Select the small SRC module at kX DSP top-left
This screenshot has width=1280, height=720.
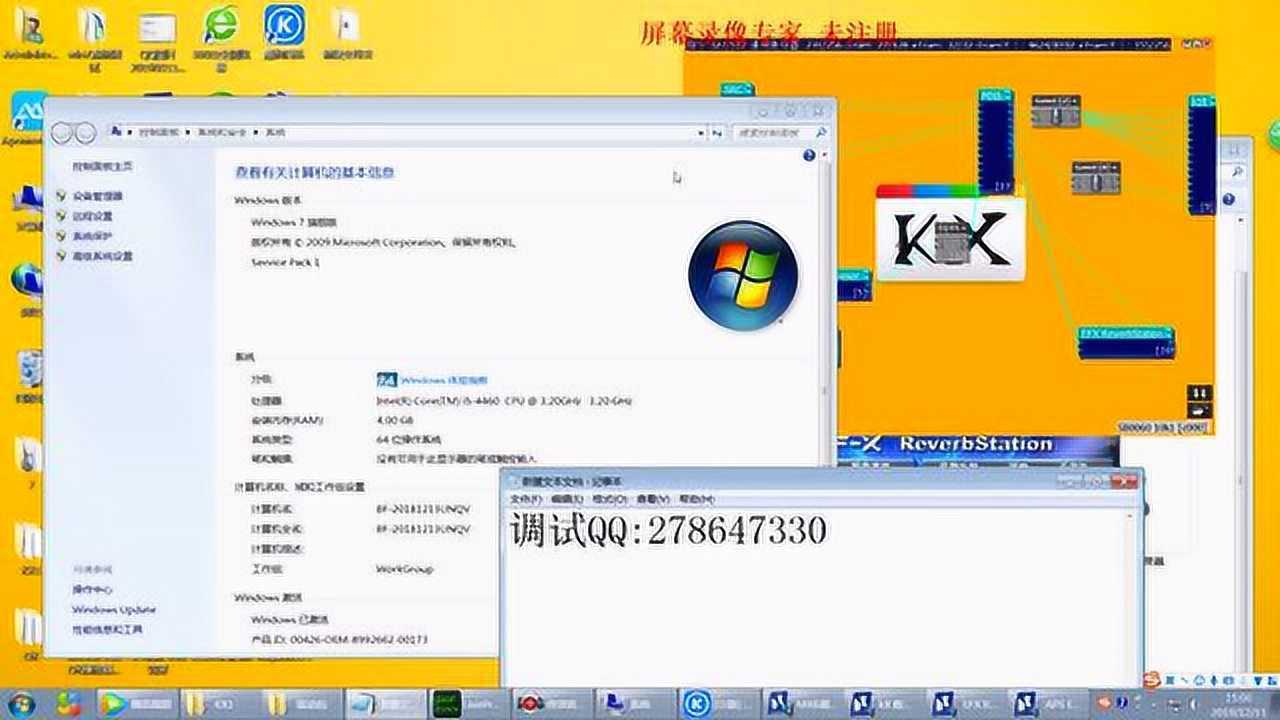tap(738, 89)
